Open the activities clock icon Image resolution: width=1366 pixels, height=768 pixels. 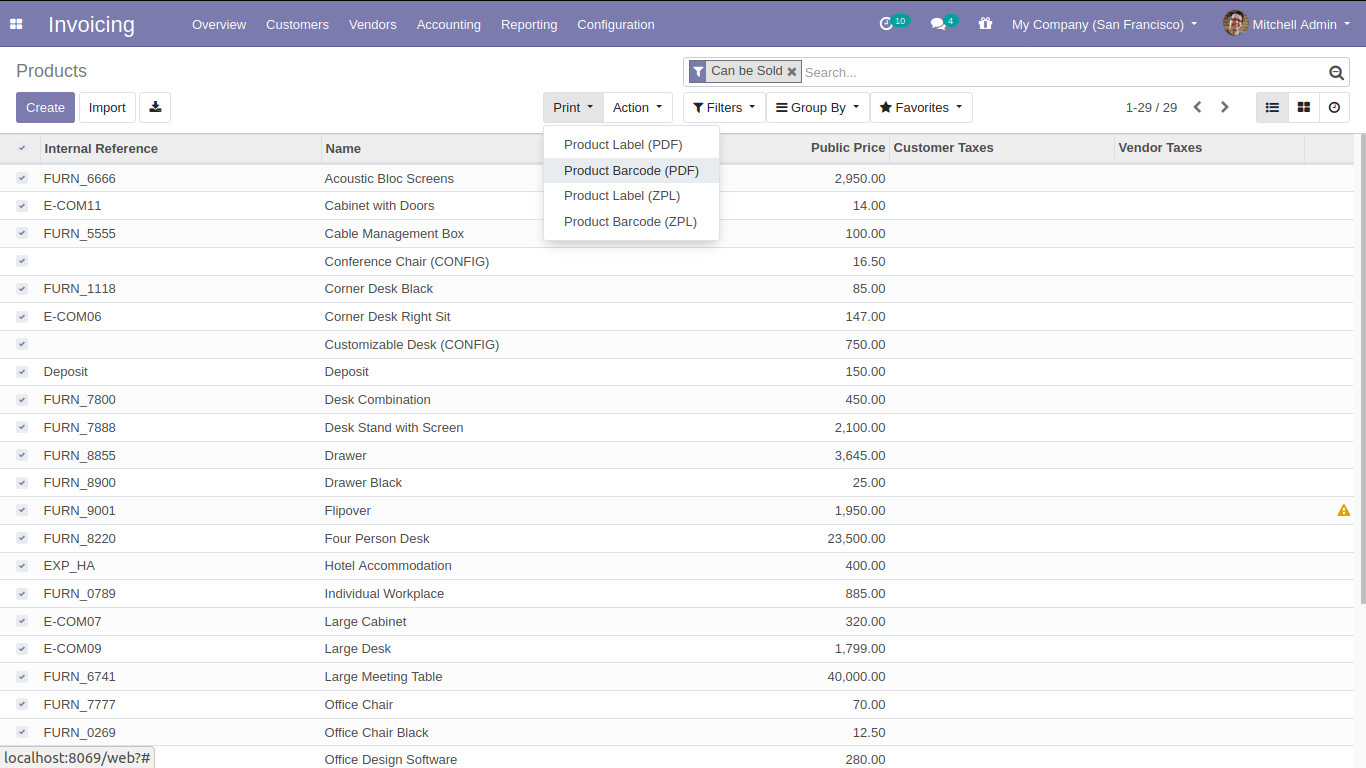click(x=886, y=24)
